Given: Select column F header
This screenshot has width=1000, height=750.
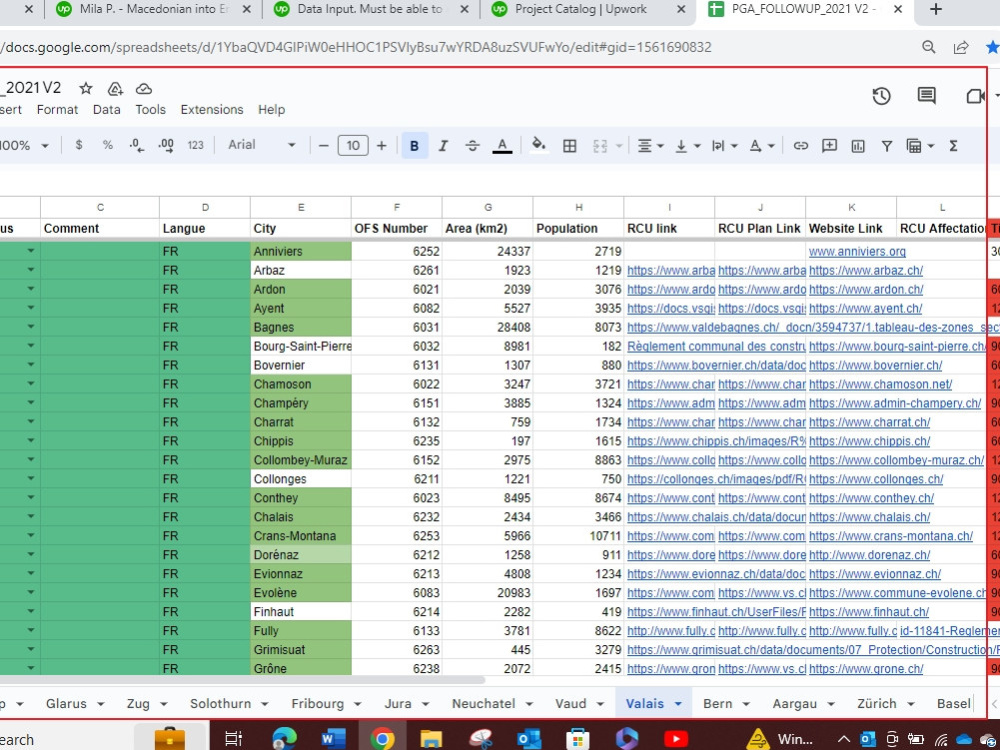Looking at the screenshot, I should [397, 207].
